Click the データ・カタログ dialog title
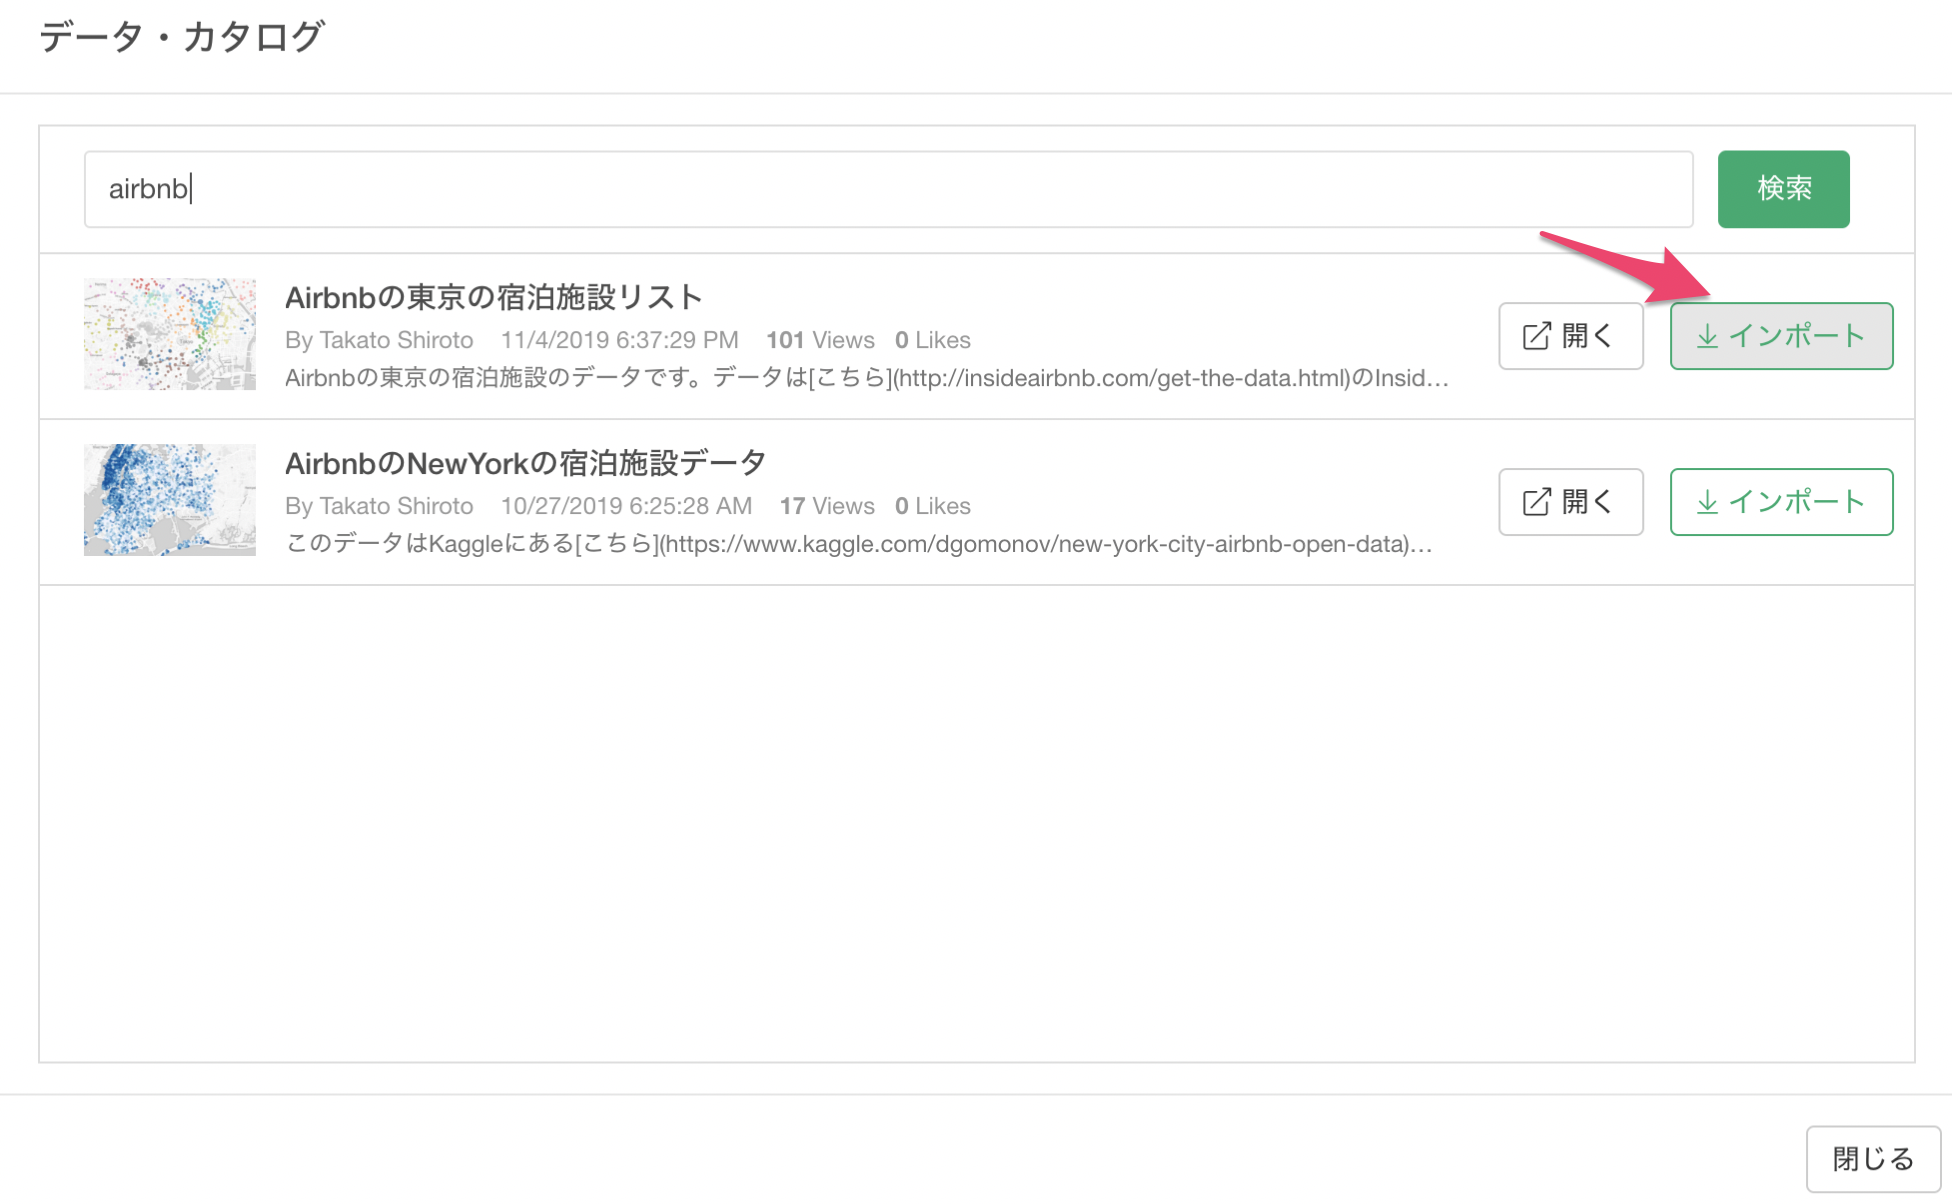Viewport: 1952px width, 1204px height. pos(181,37)
